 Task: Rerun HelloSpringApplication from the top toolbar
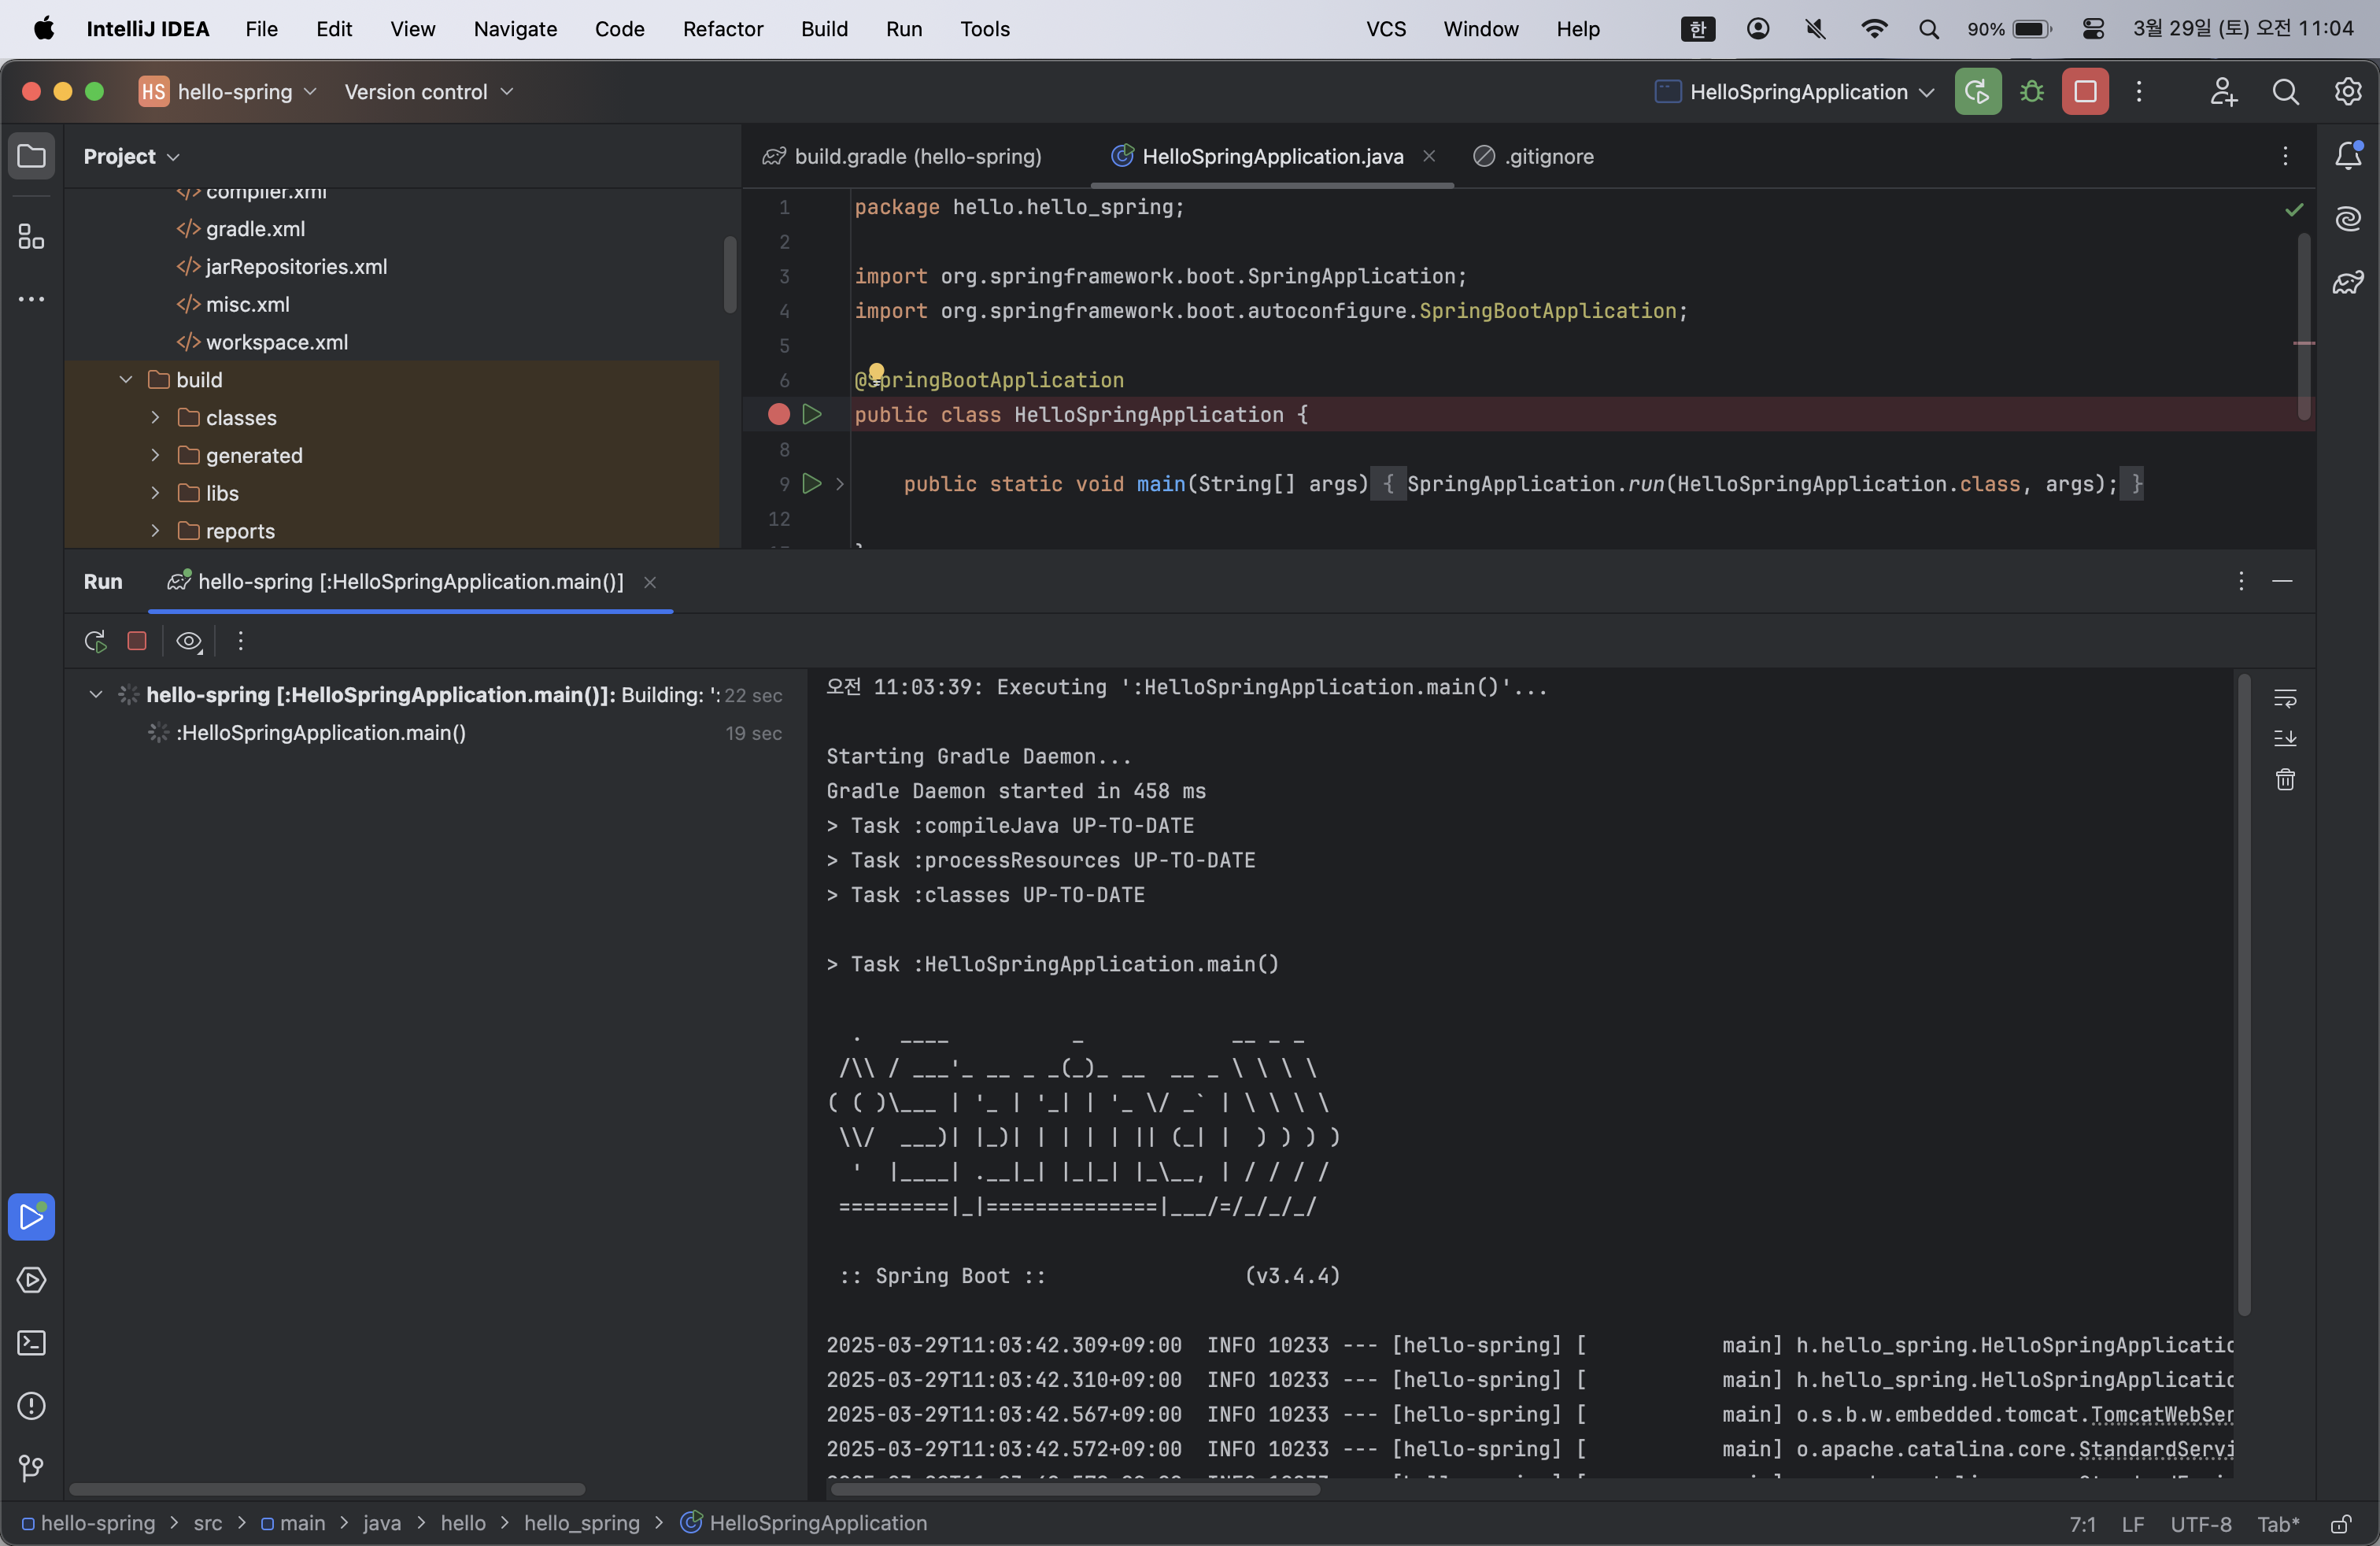point(1978,92)
